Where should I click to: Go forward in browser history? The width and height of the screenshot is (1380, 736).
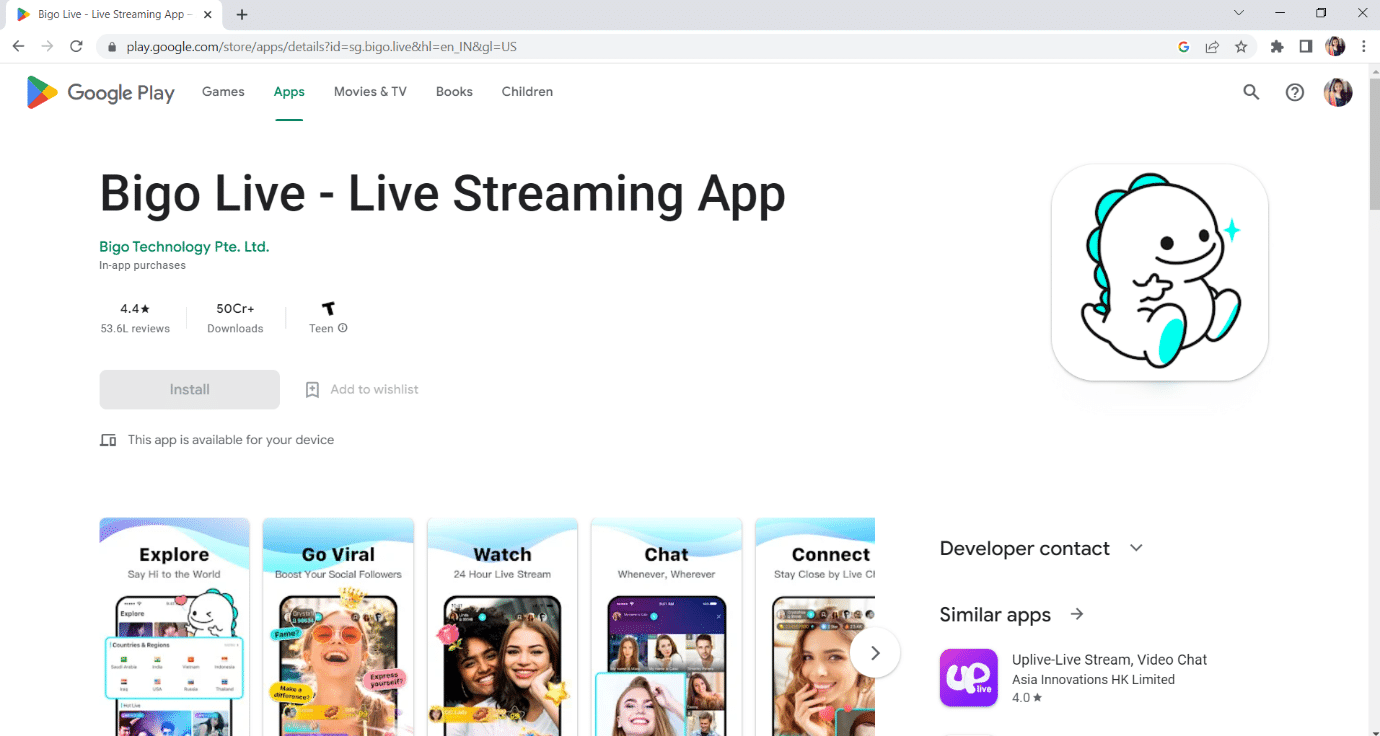tap(47, 46)
